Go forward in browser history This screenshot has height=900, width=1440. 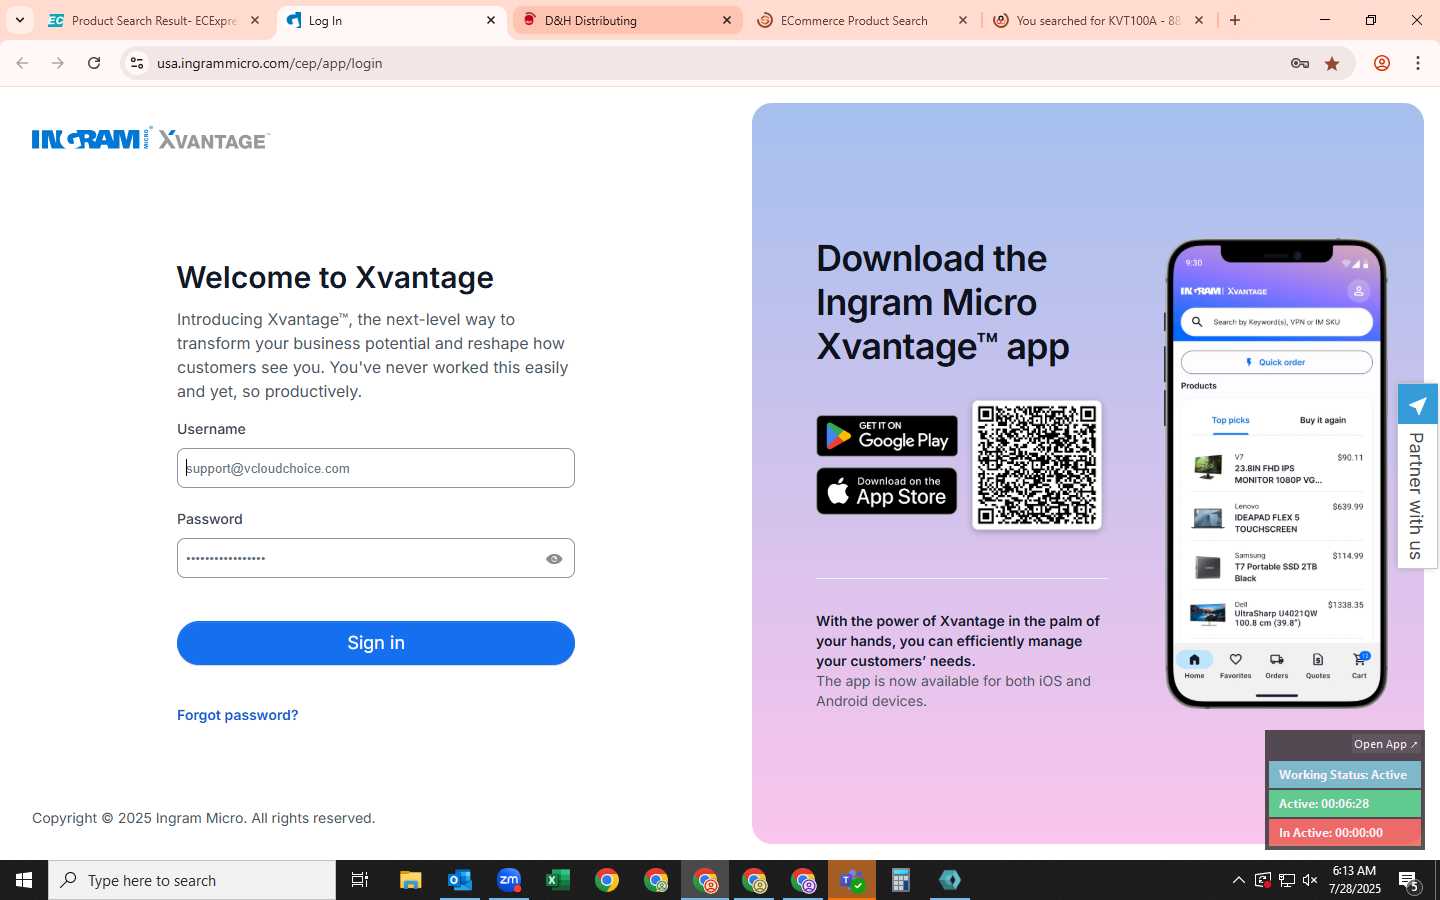(x=58, y=63)
